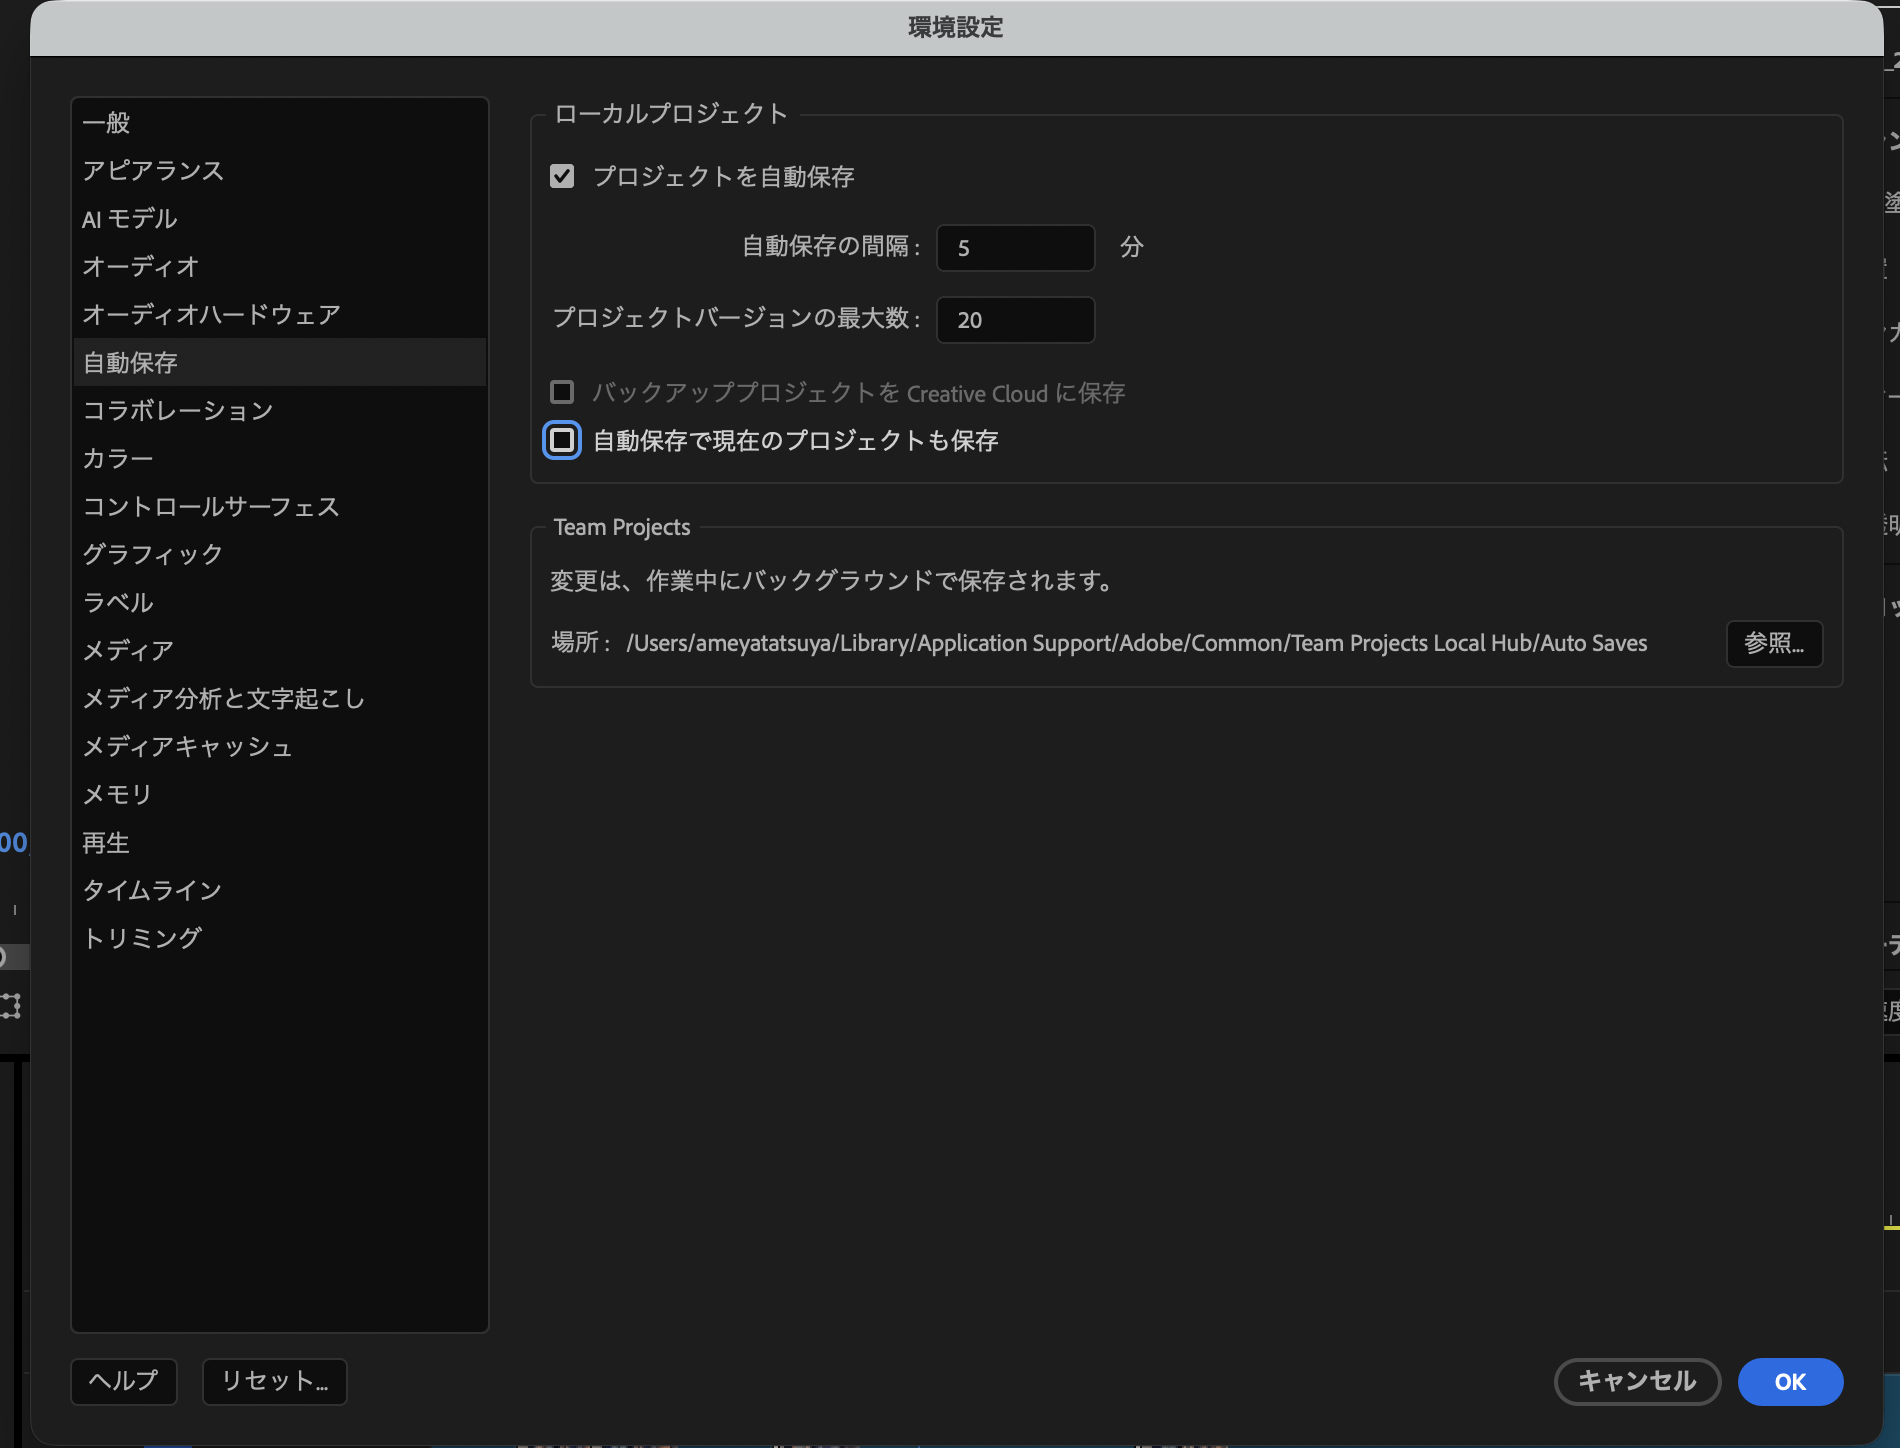
Task: Enable 自動保存で現在のプロジェクトも保存
Action: click(x=562, y=440)
